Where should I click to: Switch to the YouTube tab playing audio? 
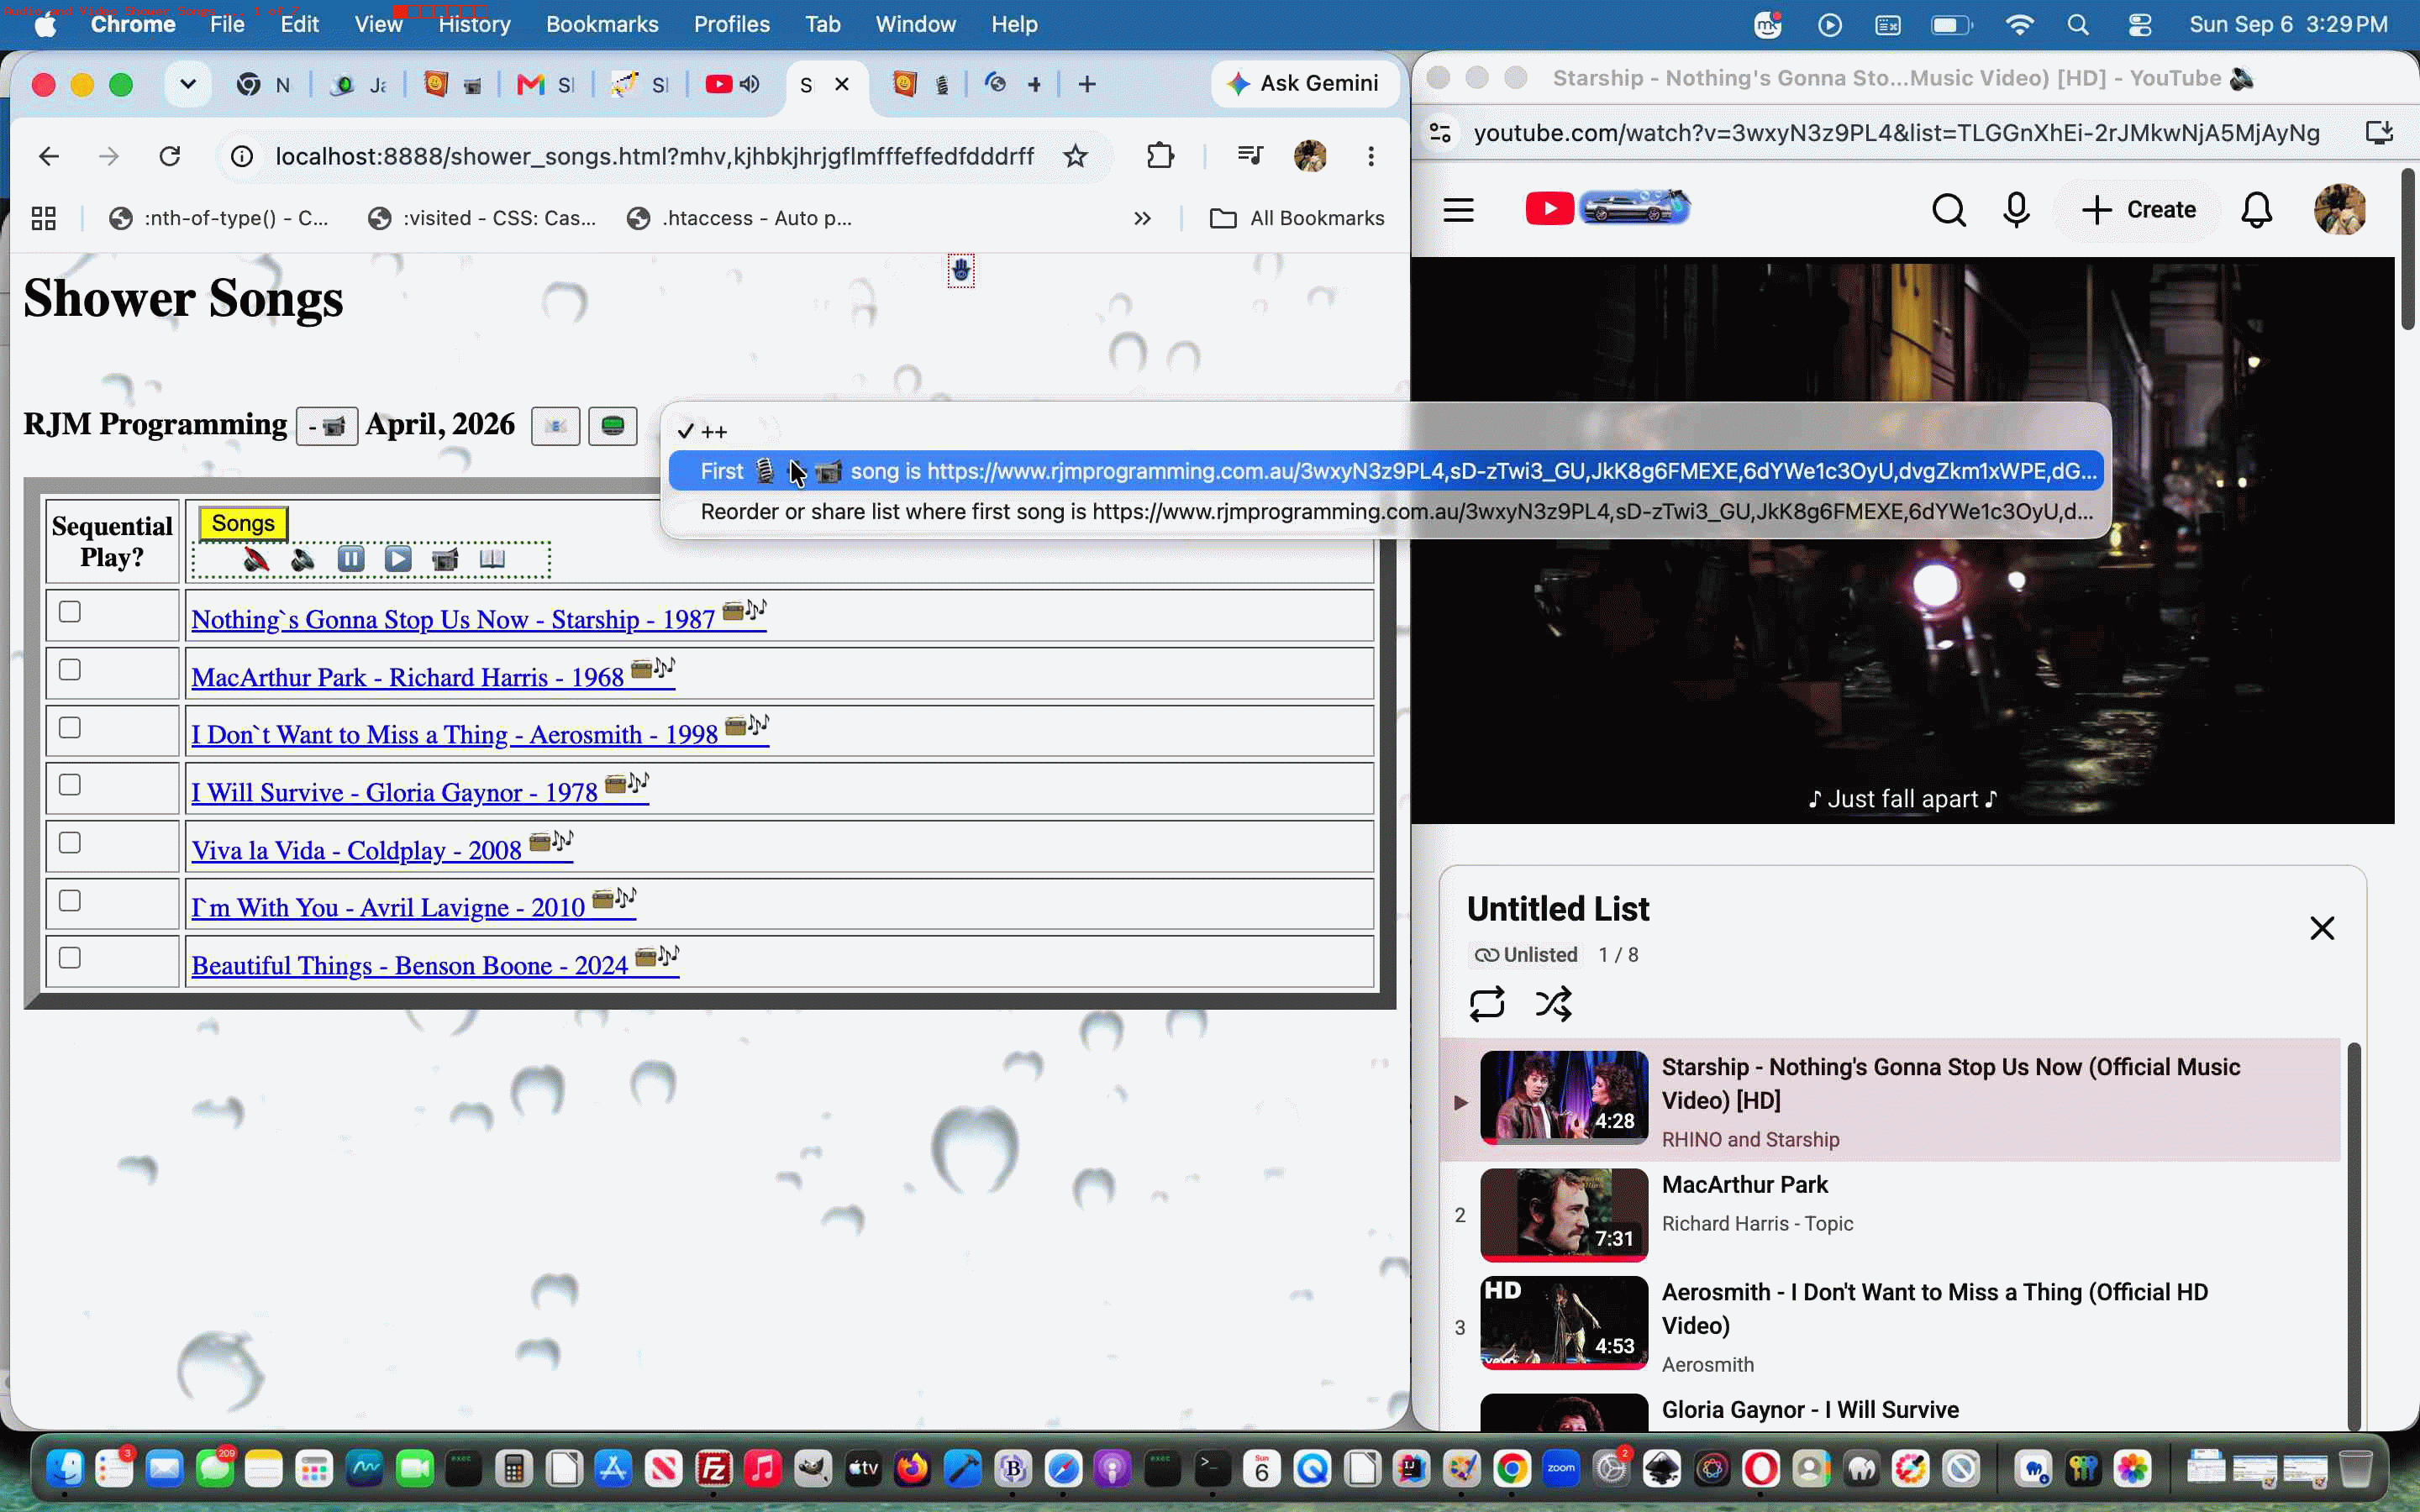pos(732,84)
